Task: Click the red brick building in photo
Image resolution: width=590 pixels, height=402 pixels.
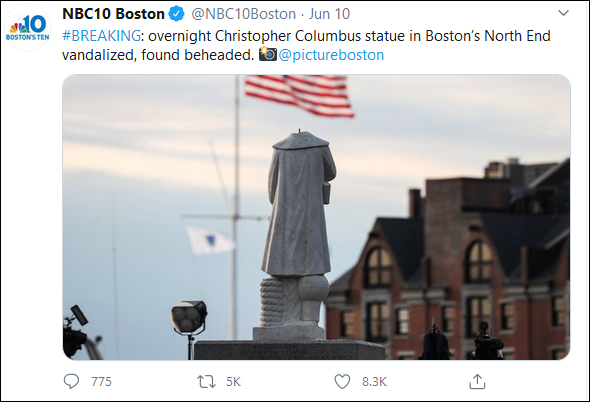Action: pos(448,263)
